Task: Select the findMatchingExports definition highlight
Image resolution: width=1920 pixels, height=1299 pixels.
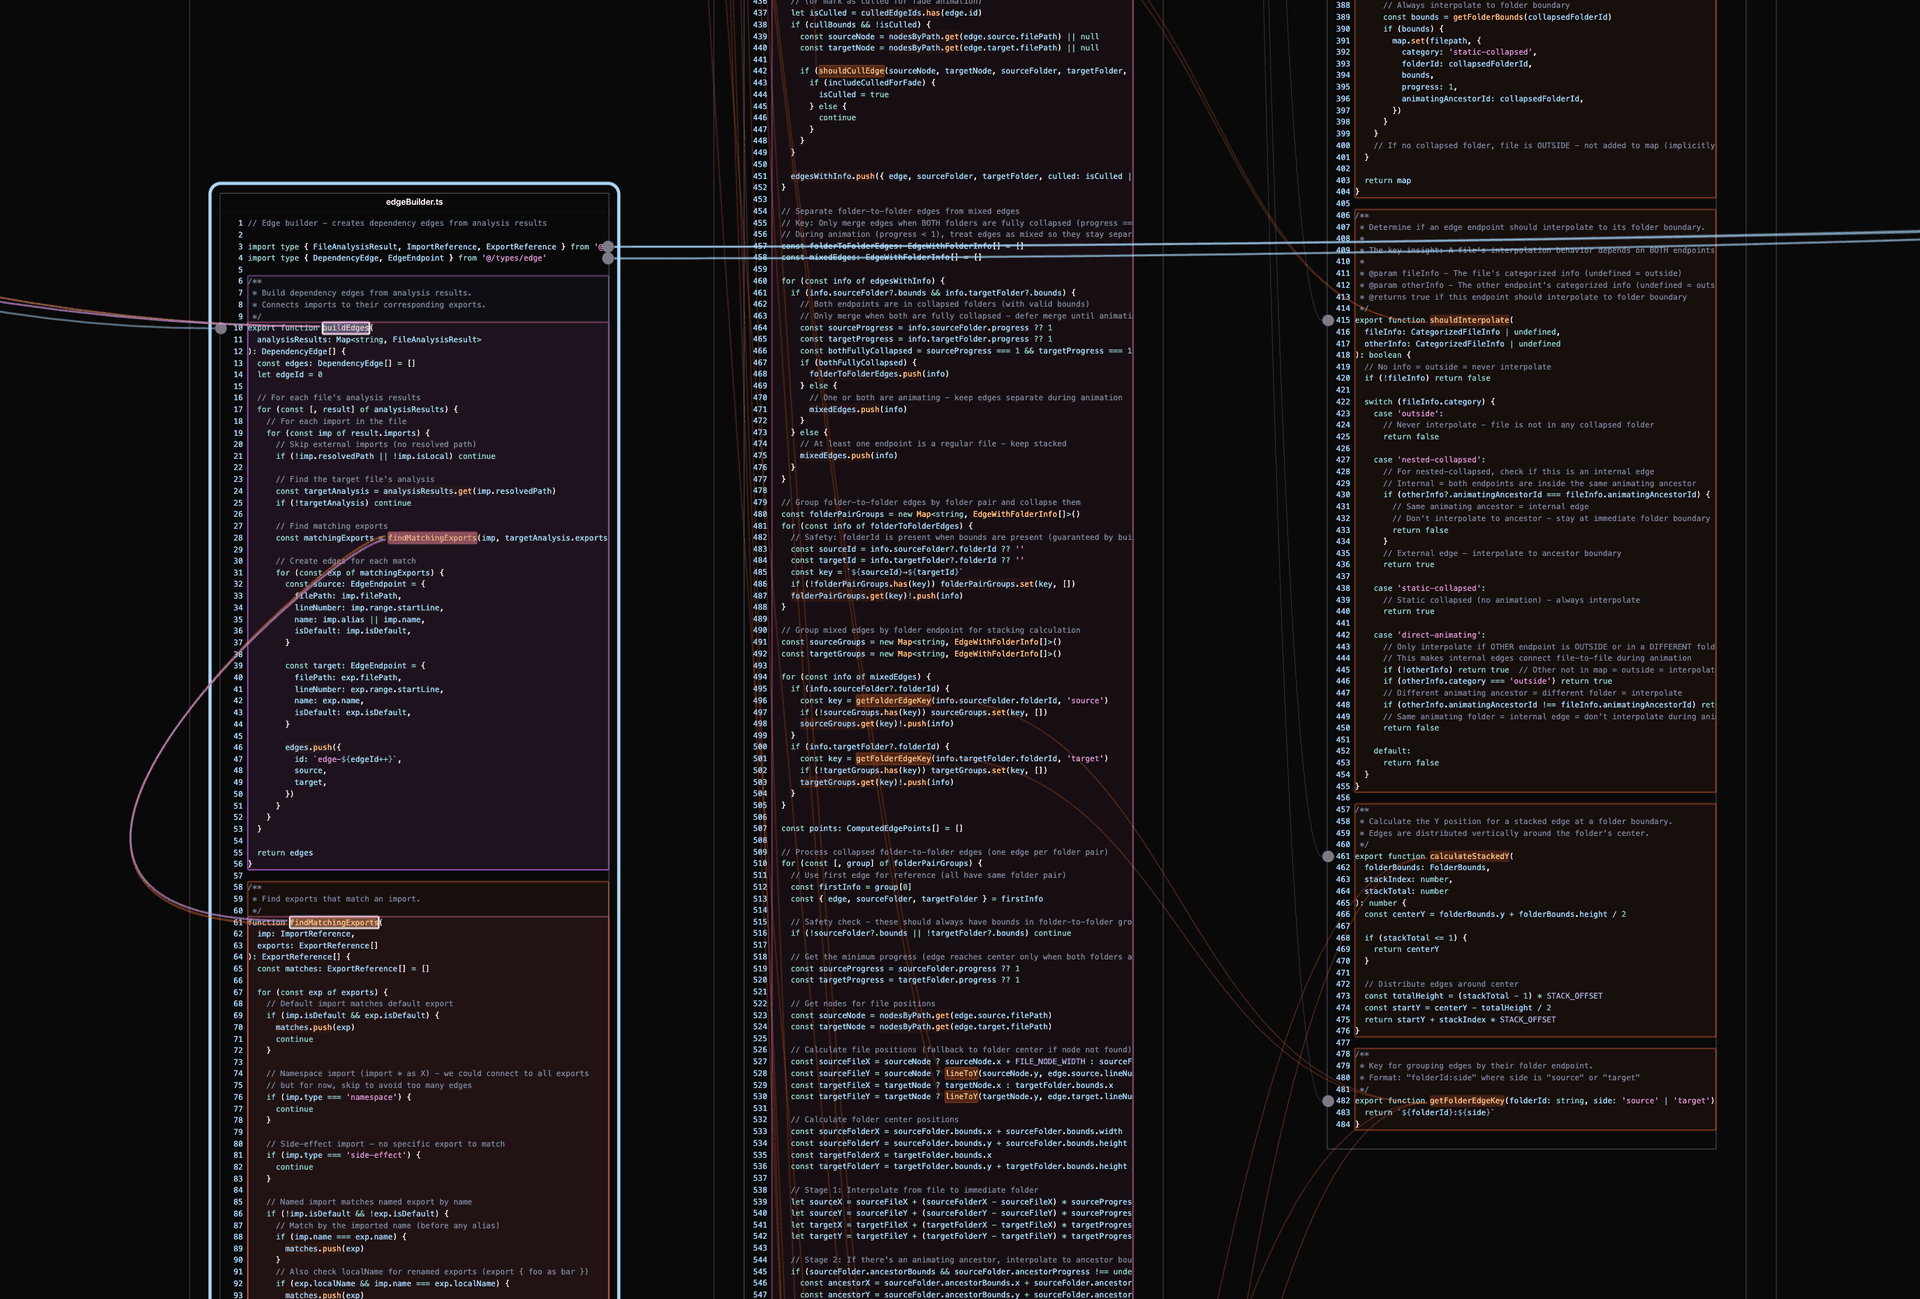Action: click(334, 922)
